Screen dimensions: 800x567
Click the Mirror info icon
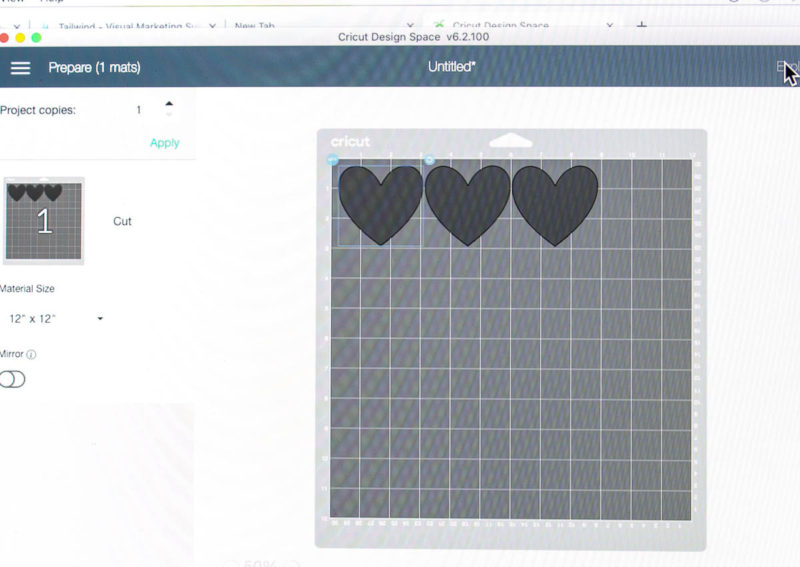(31, 354)
